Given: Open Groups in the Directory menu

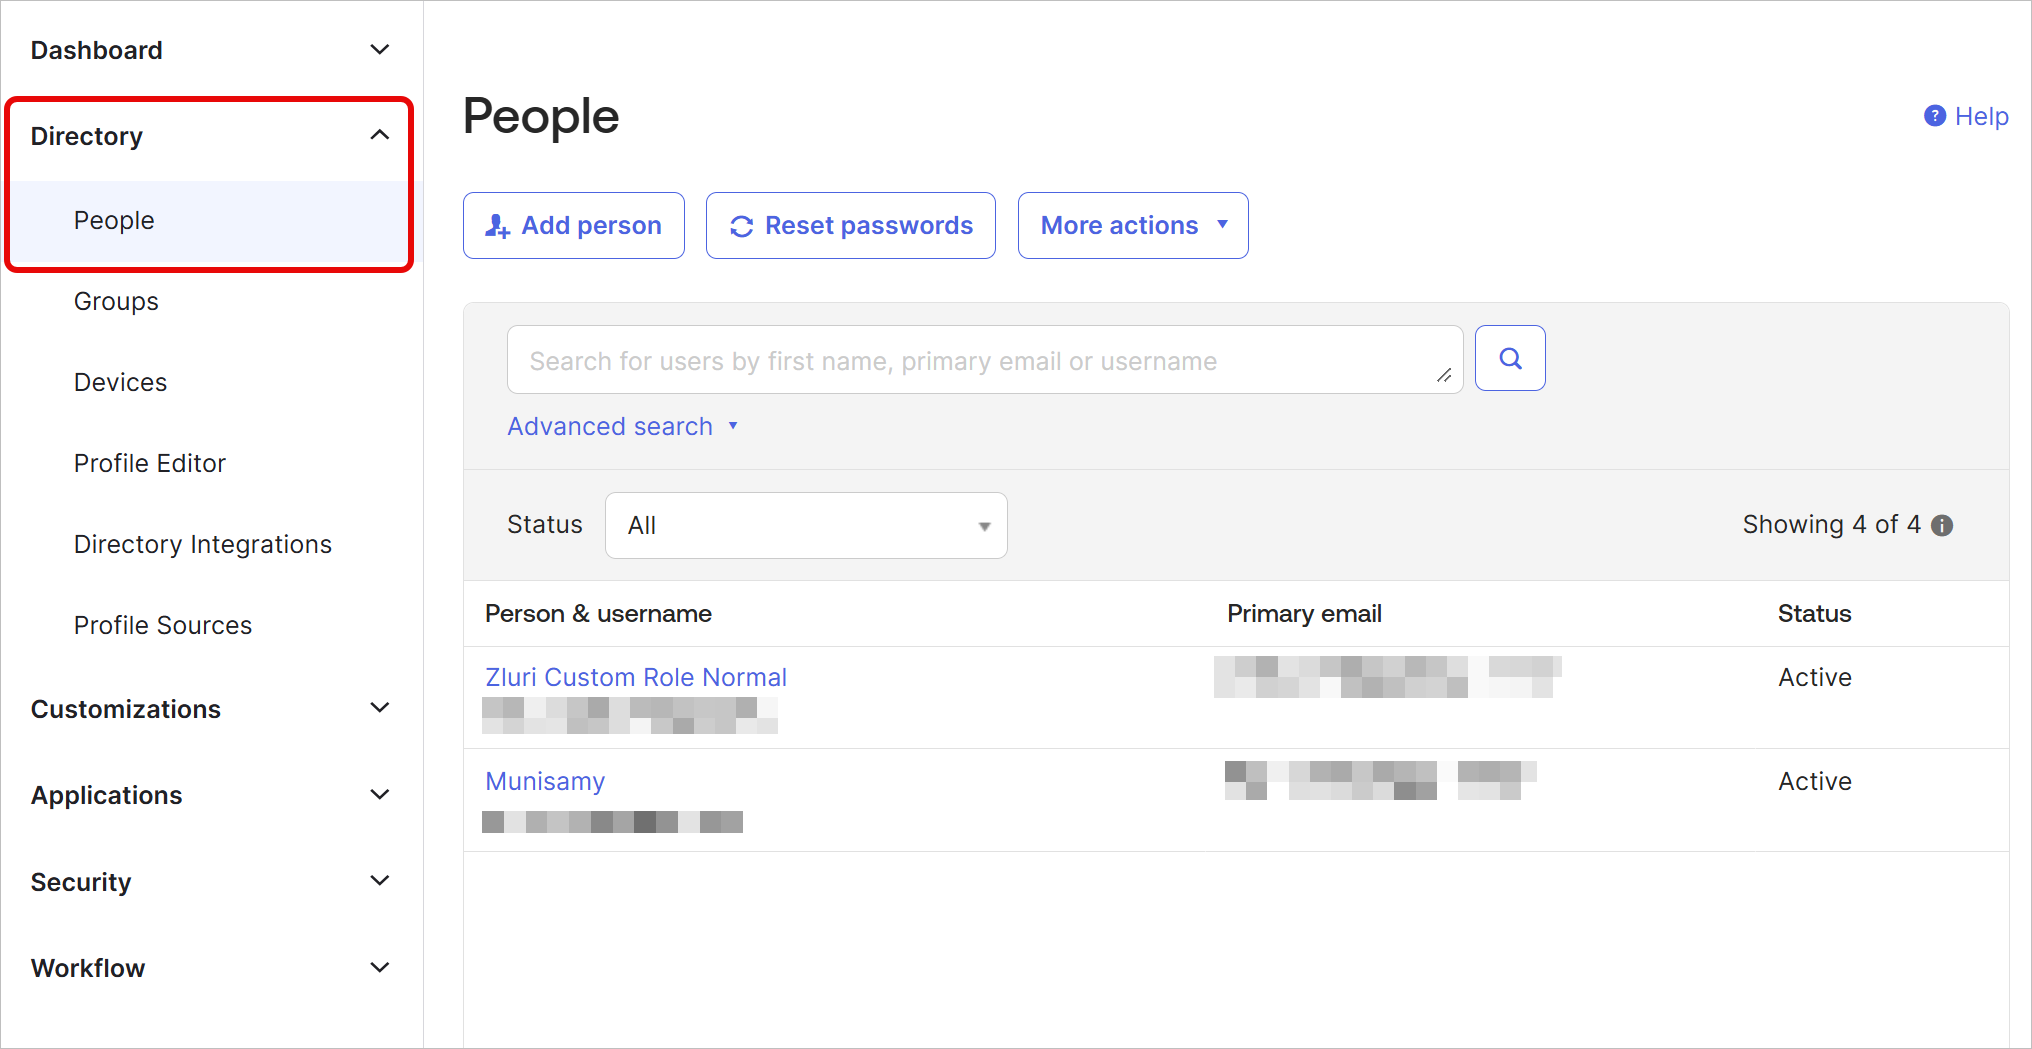Looking at the screenshot, I should tap(116, 301).
